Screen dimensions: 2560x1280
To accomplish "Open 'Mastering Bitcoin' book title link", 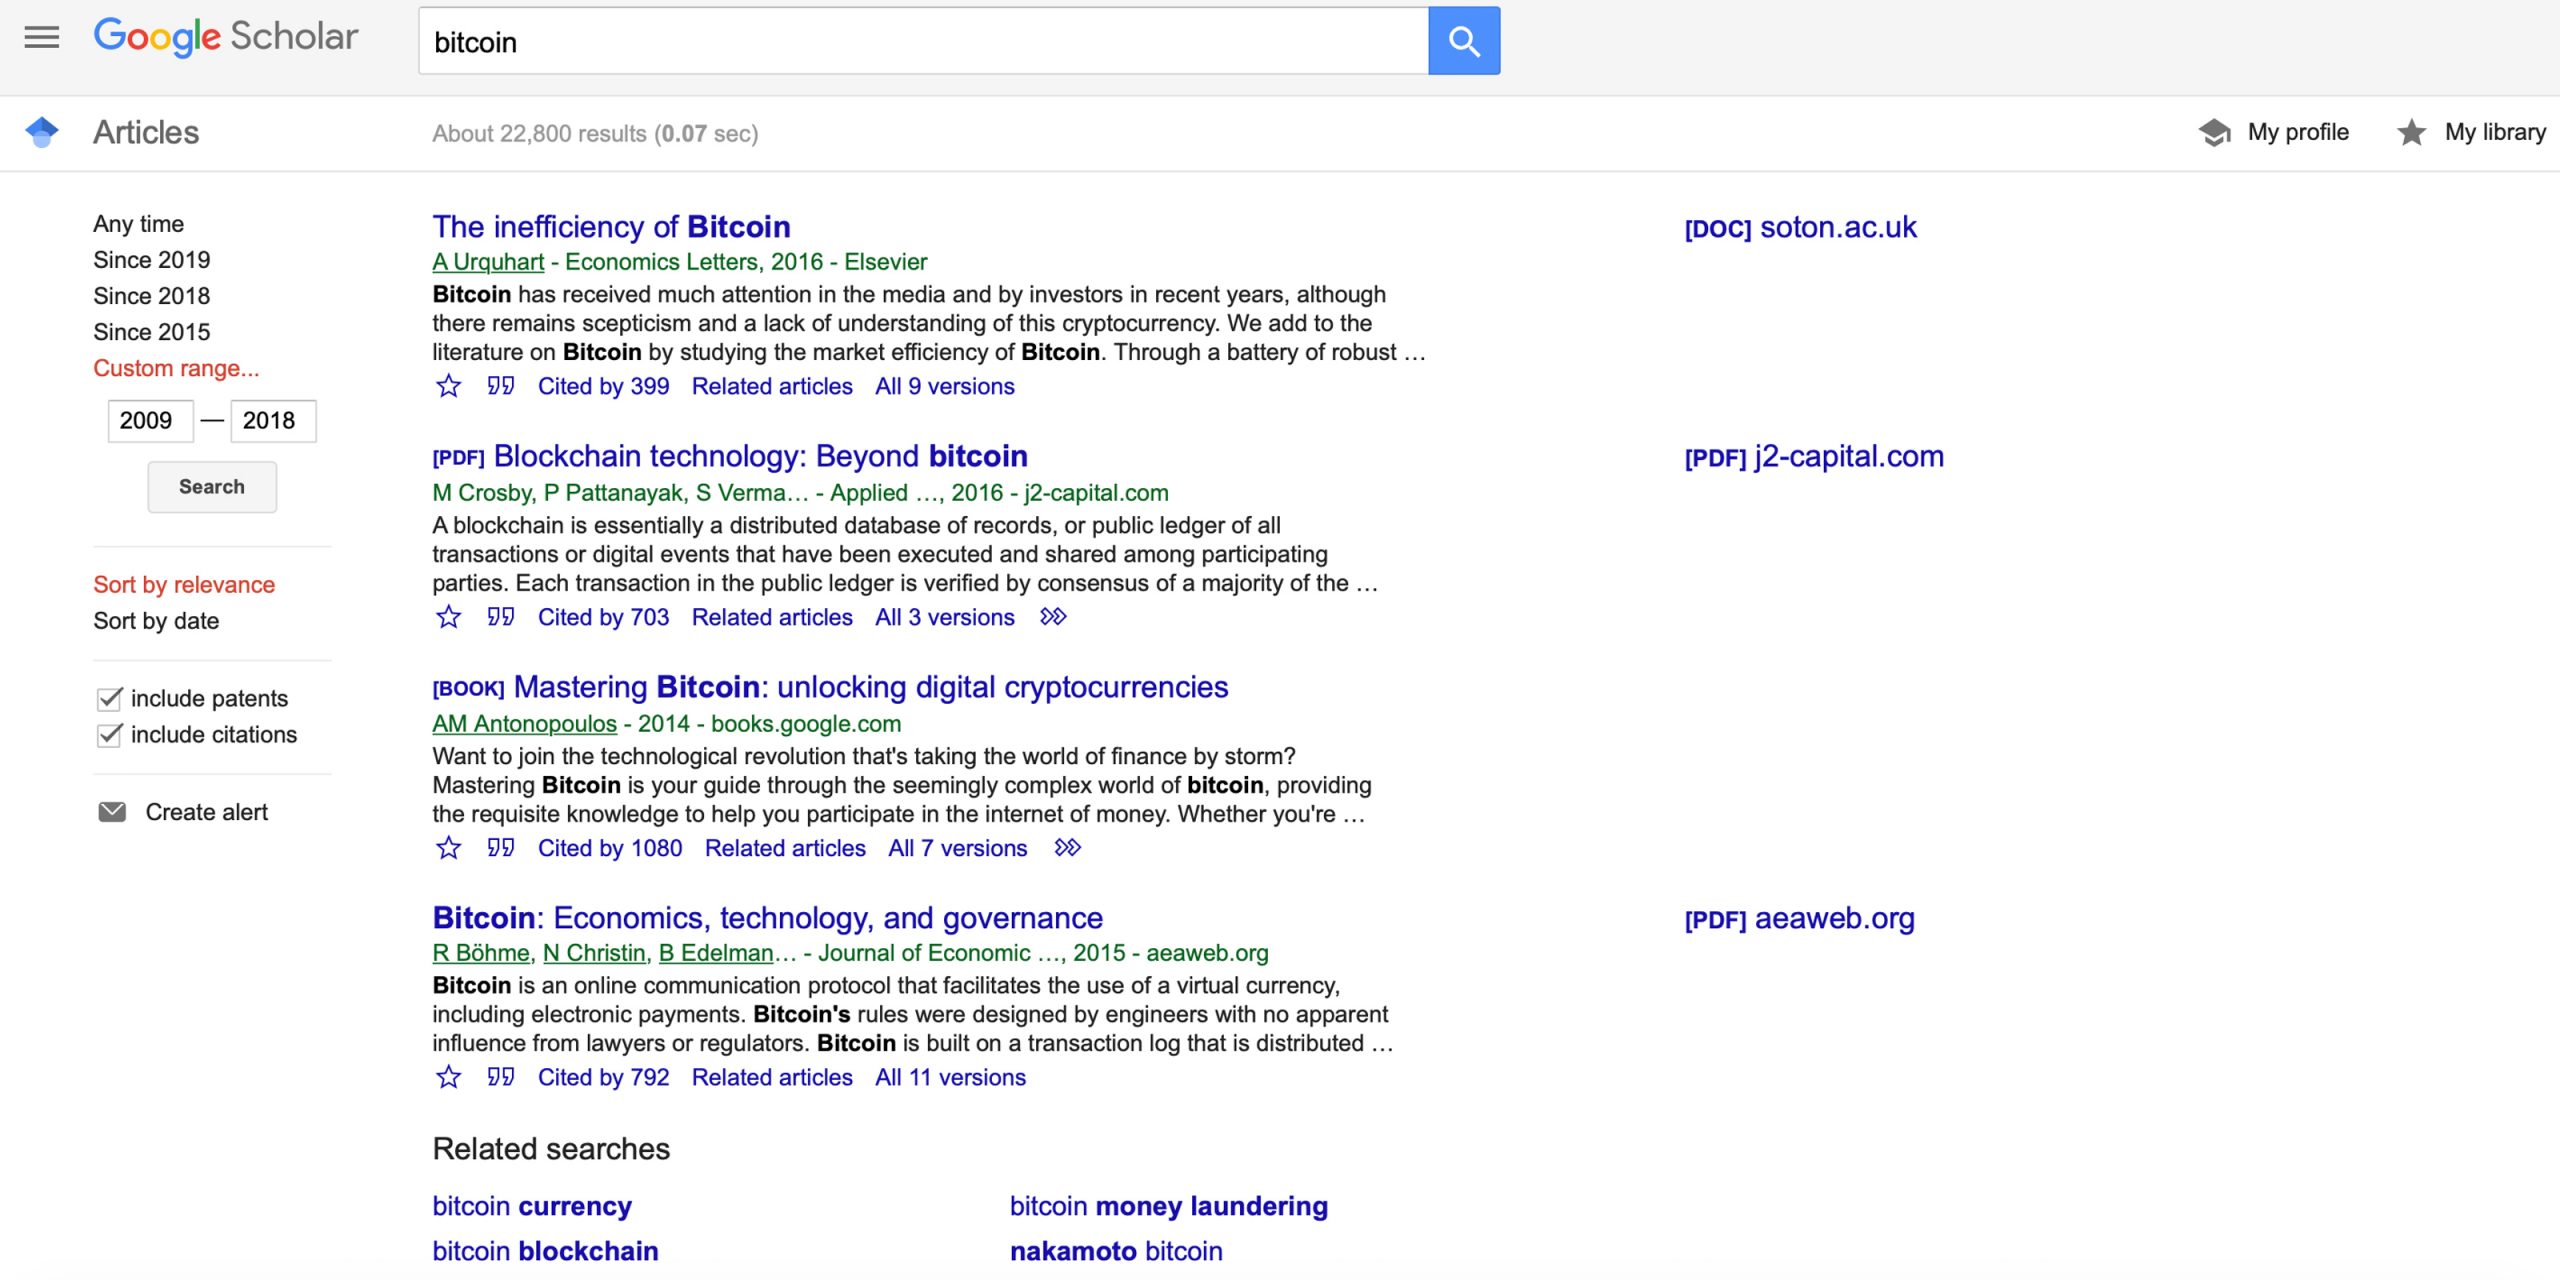I will tap(870, 687).
